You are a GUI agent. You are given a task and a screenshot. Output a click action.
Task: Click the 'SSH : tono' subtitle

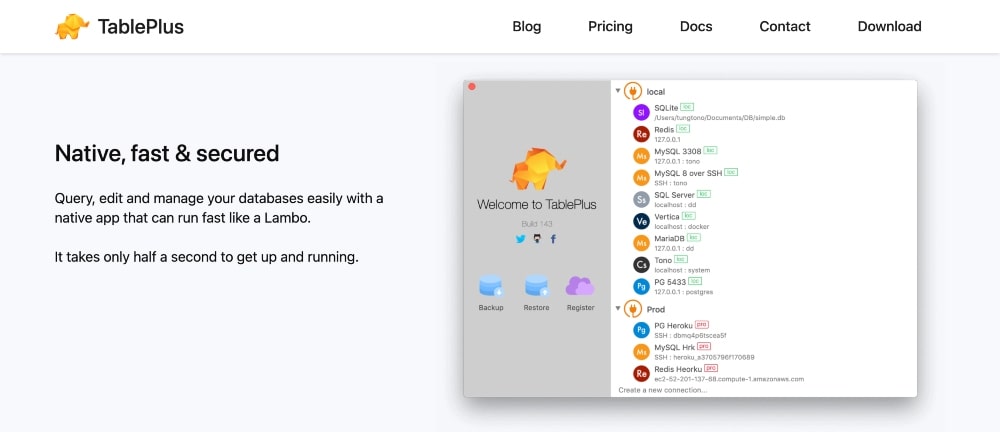671,183
